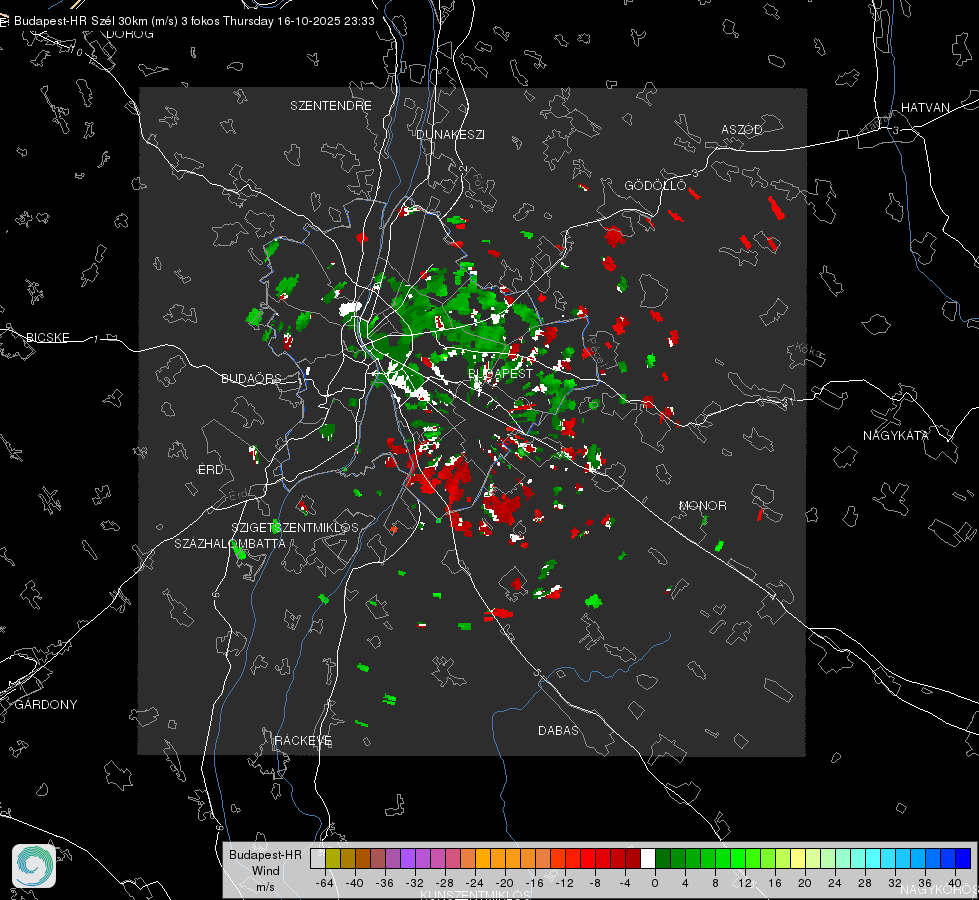Click the ÉRD map label
This screenshot has height=900, width=979.
click(x=210, y=470)
